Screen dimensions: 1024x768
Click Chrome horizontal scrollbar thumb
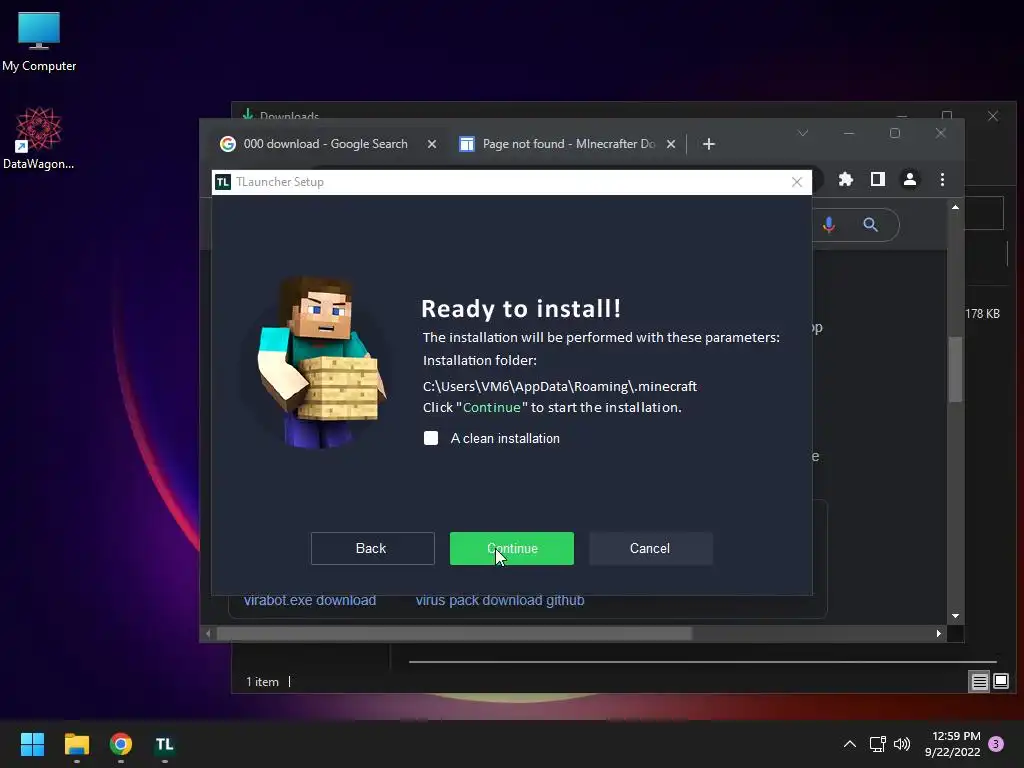[454, 633]
